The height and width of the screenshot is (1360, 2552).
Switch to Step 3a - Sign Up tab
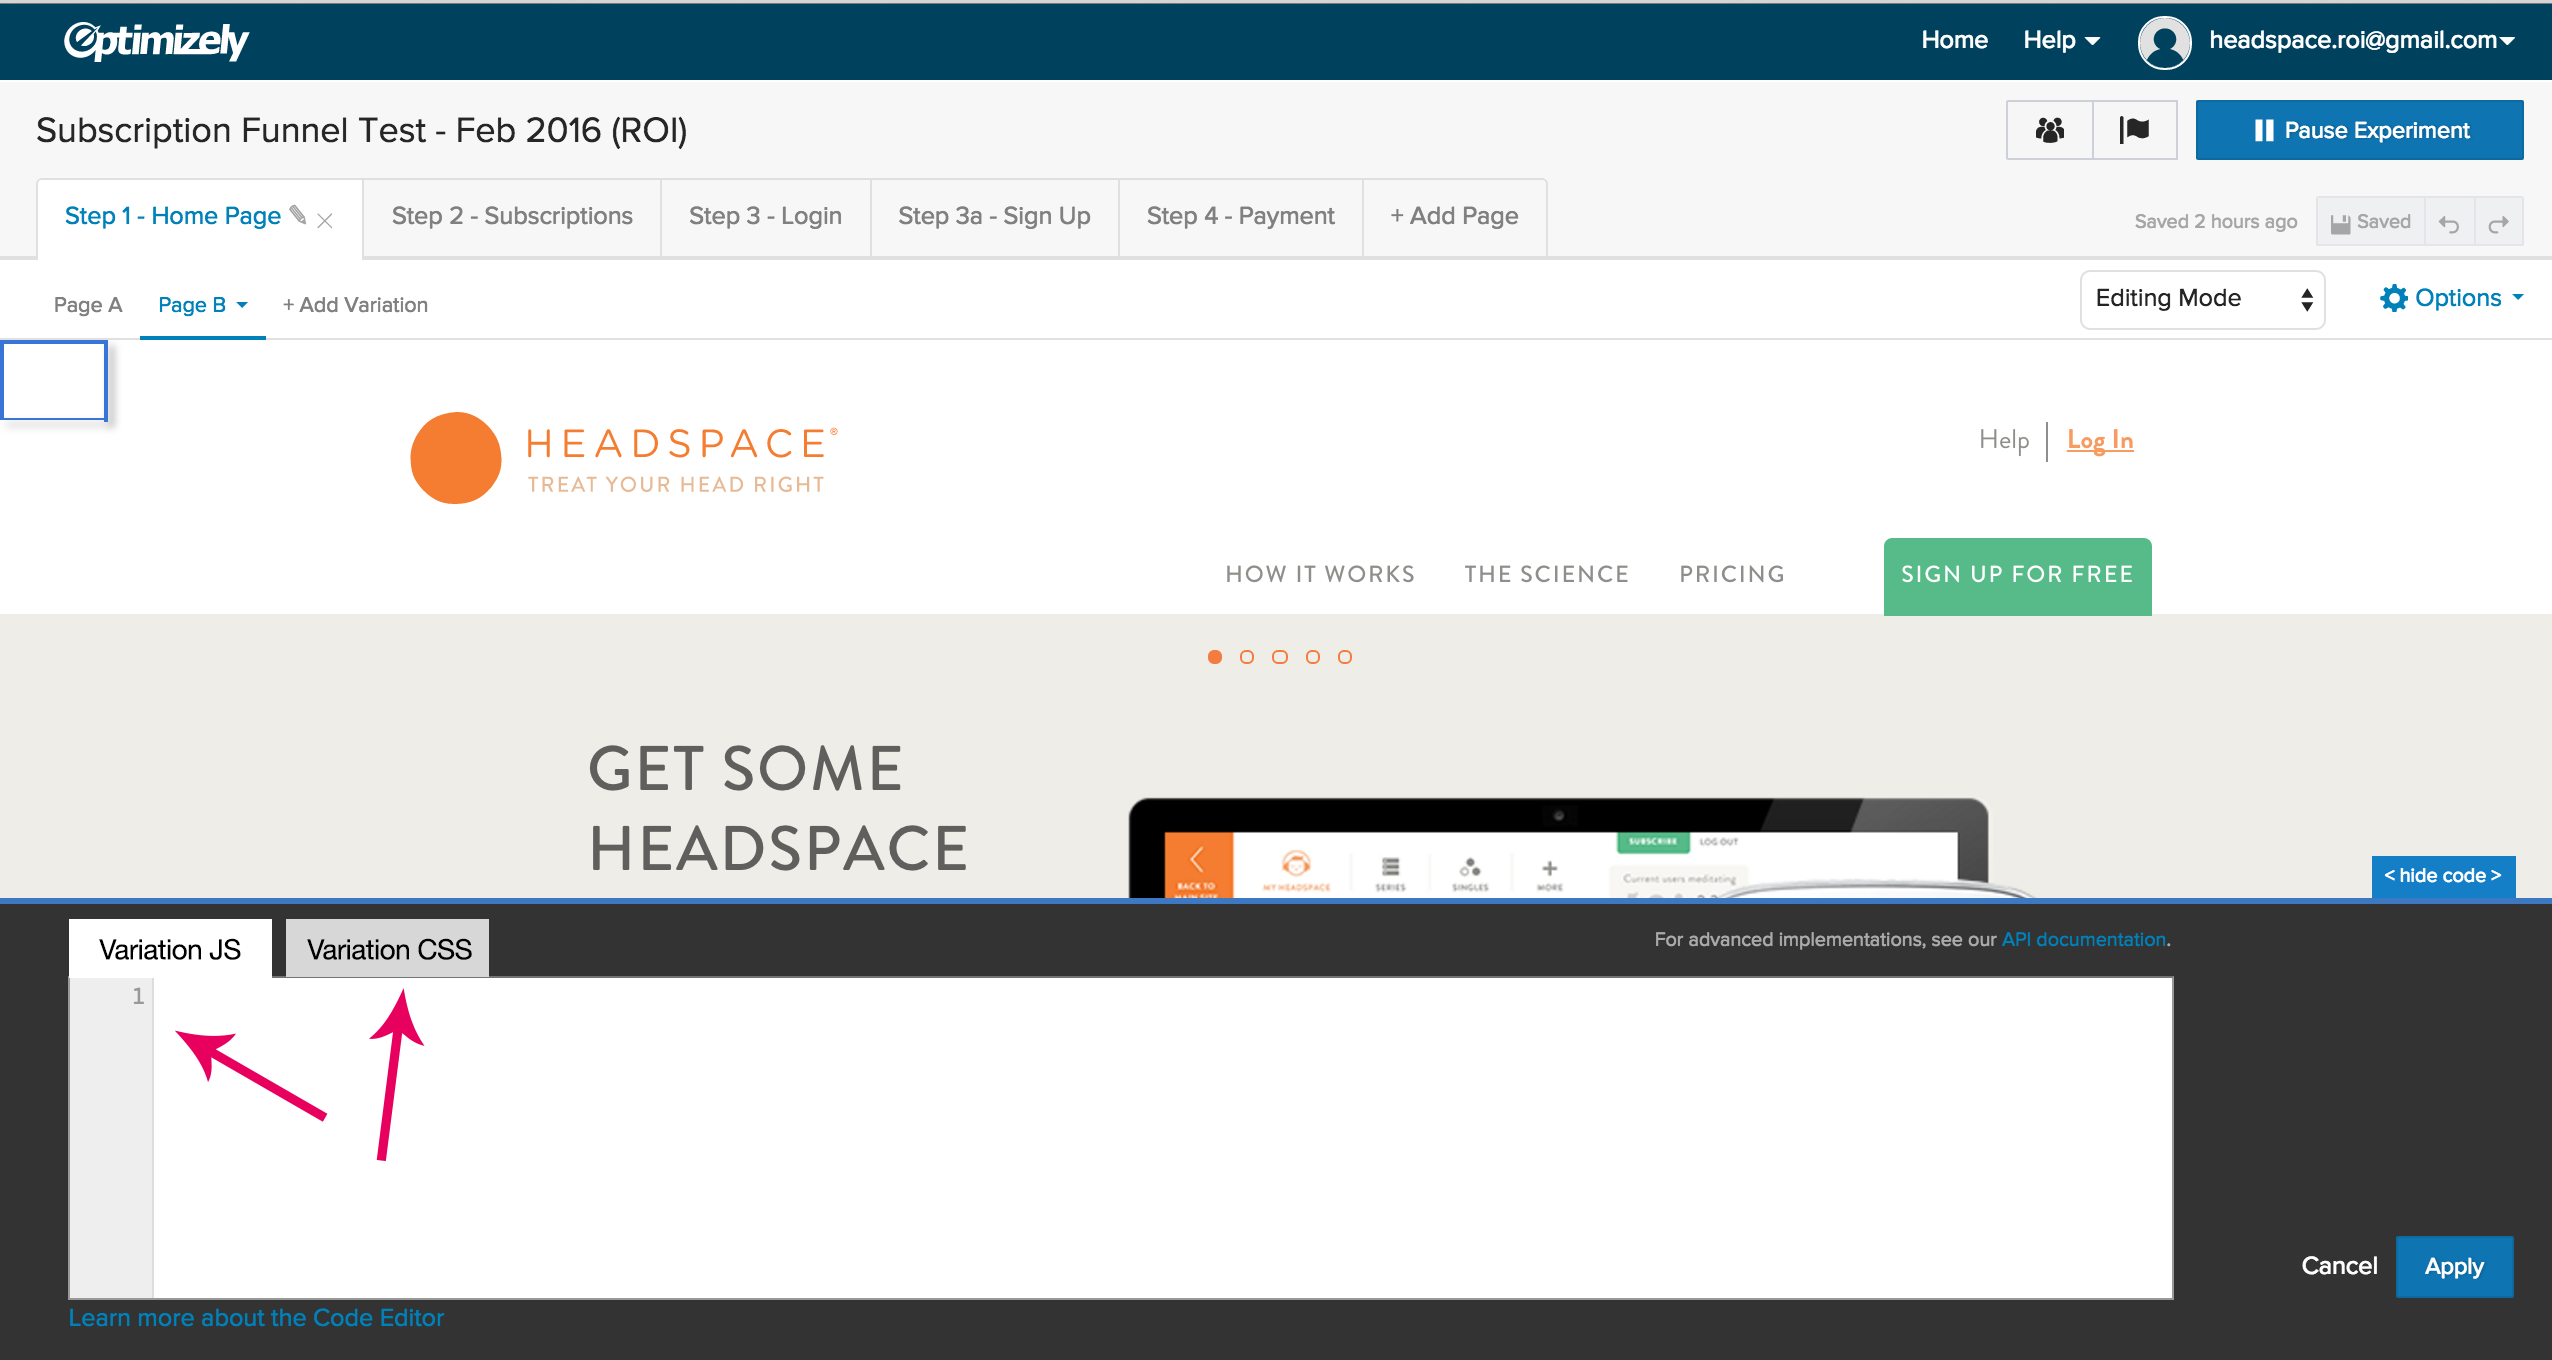(x=994, y=216)
